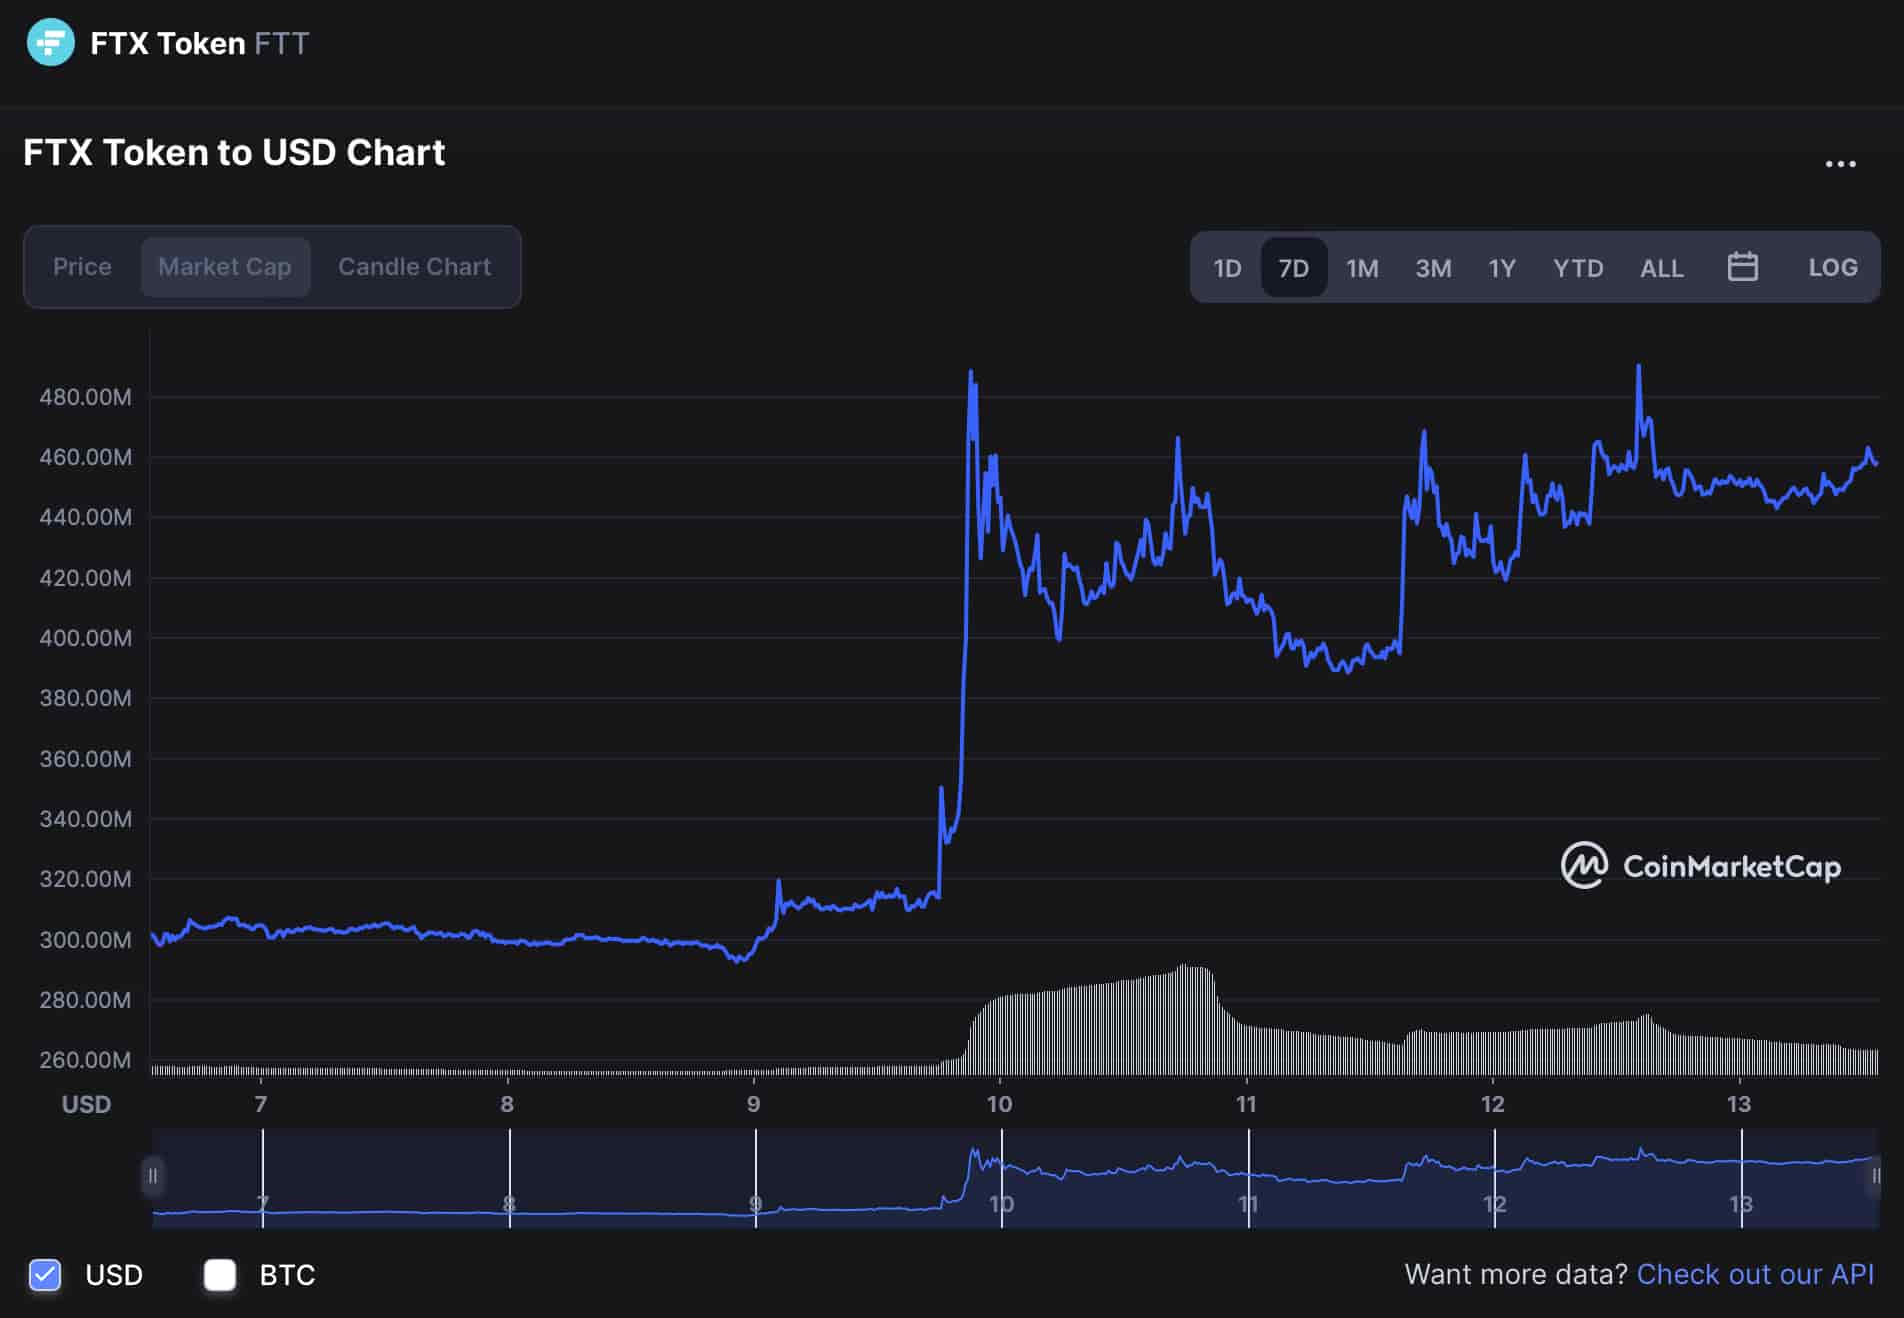This screenshot has width=1904, height=1318.
Task: Click the FTX Token logo icon
Action: pos(52,43)
